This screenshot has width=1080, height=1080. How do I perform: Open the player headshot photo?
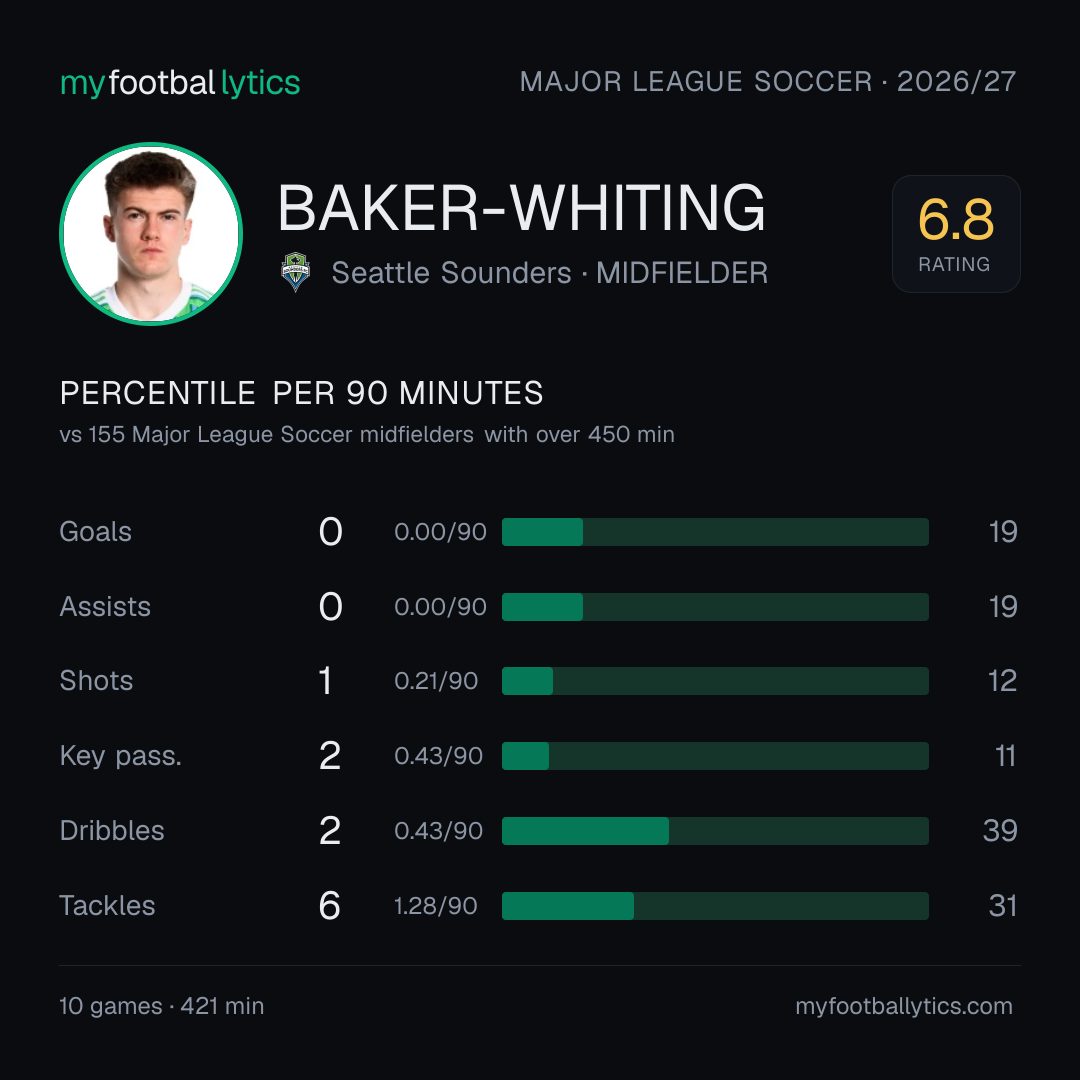(x=151, y=234)
